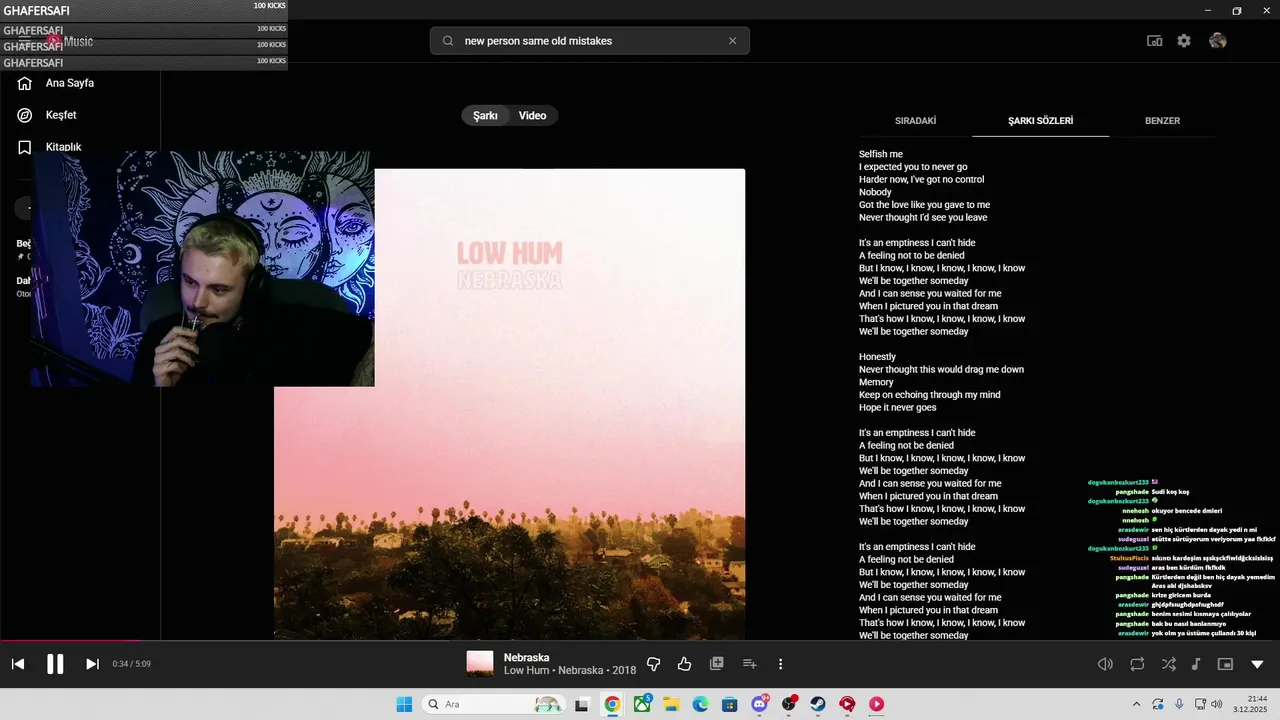Click the lyric 'Hope it never goes'
The width and height of the screenshot is (1280, 720).
click(x=897, y=408)
